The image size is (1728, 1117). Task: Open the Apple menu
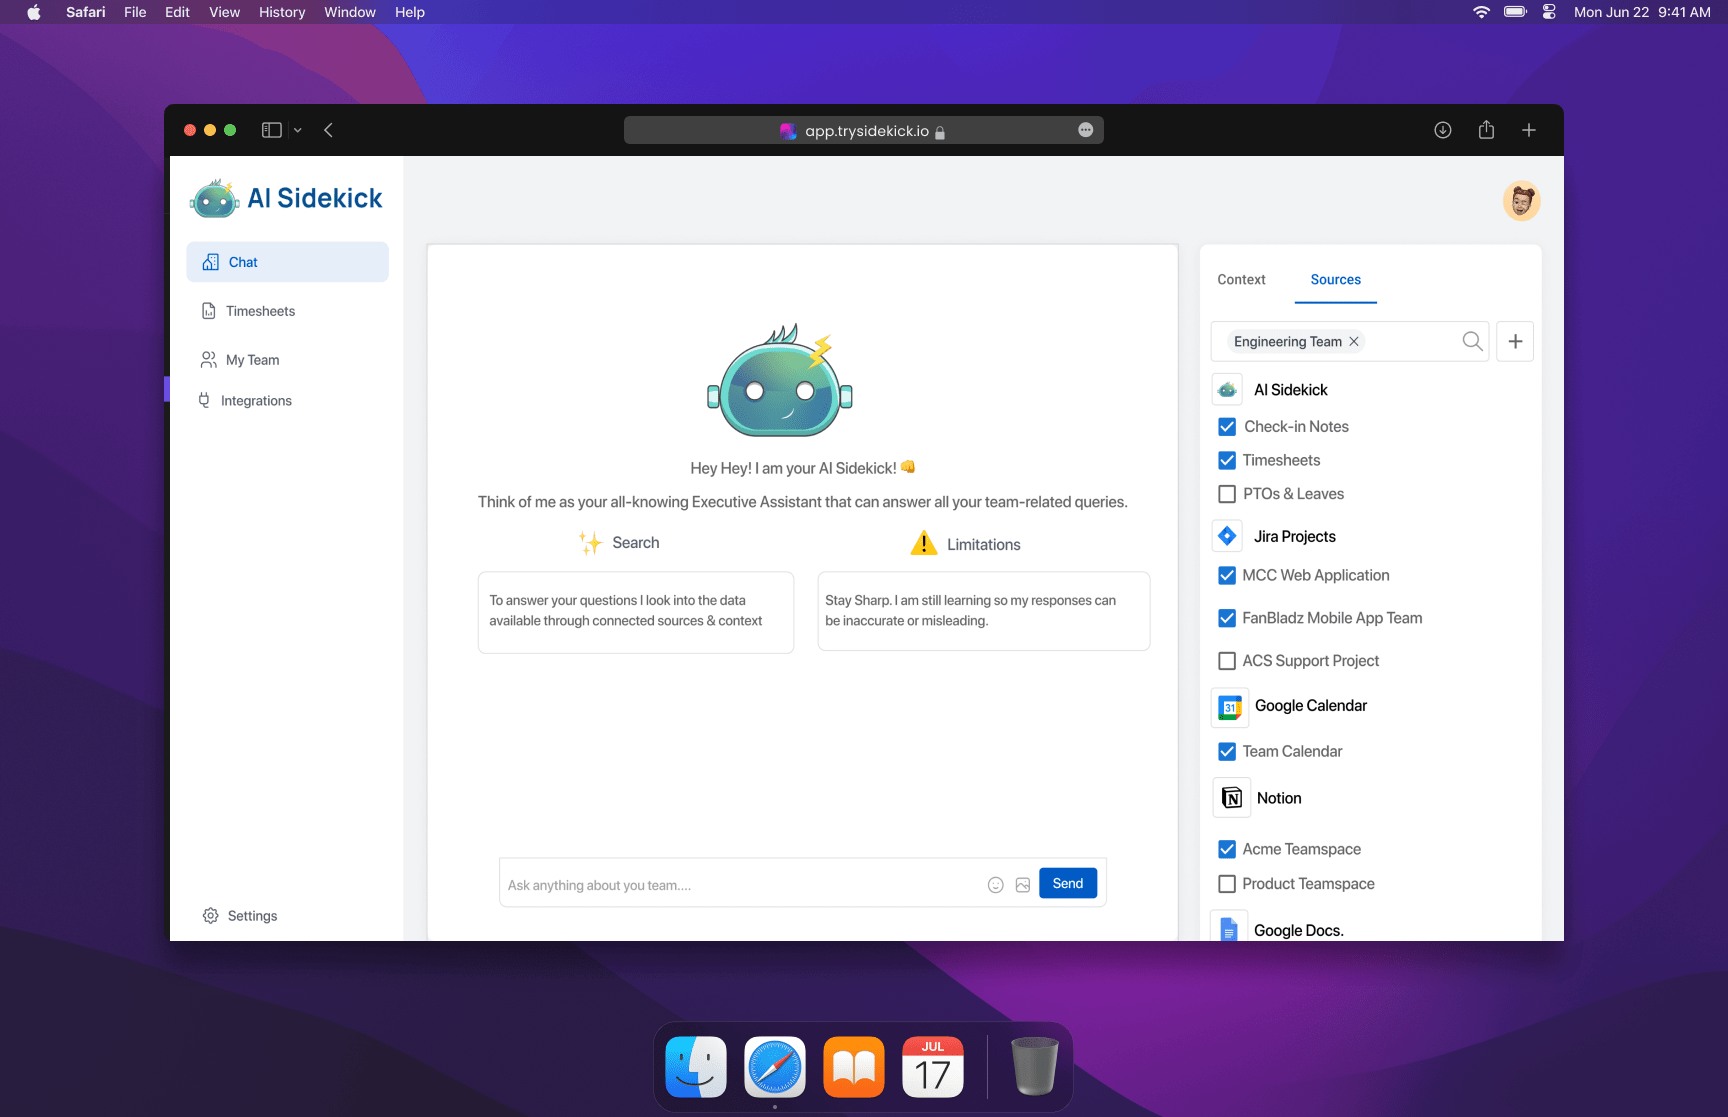34,12
